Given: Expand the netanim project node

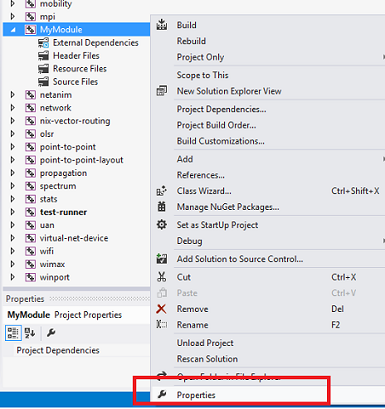Looking at the screenshot, I should (13, 95).
